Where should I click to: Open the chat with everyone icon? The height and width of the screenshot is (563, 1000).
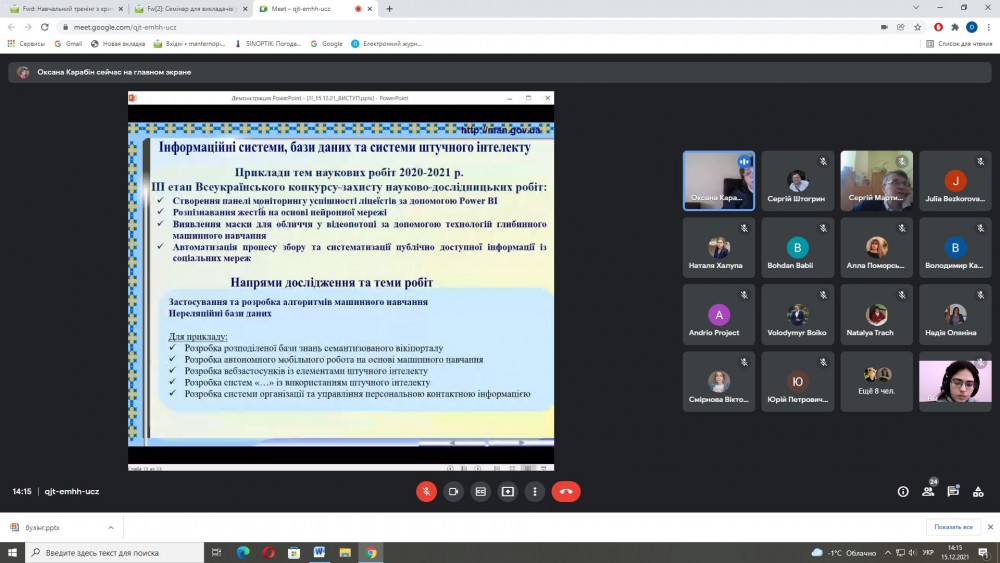(953, 492)
